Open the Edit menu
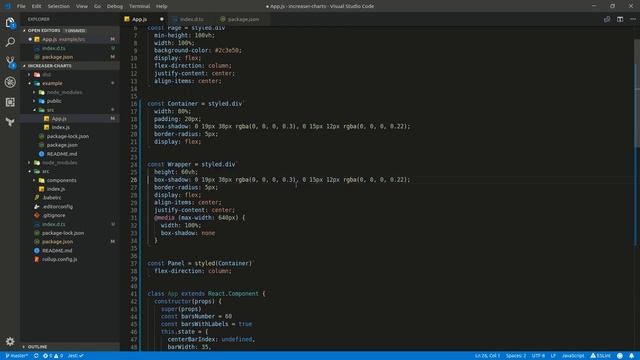640x360 pixels. pyautogui.click(x=36, y=6)
